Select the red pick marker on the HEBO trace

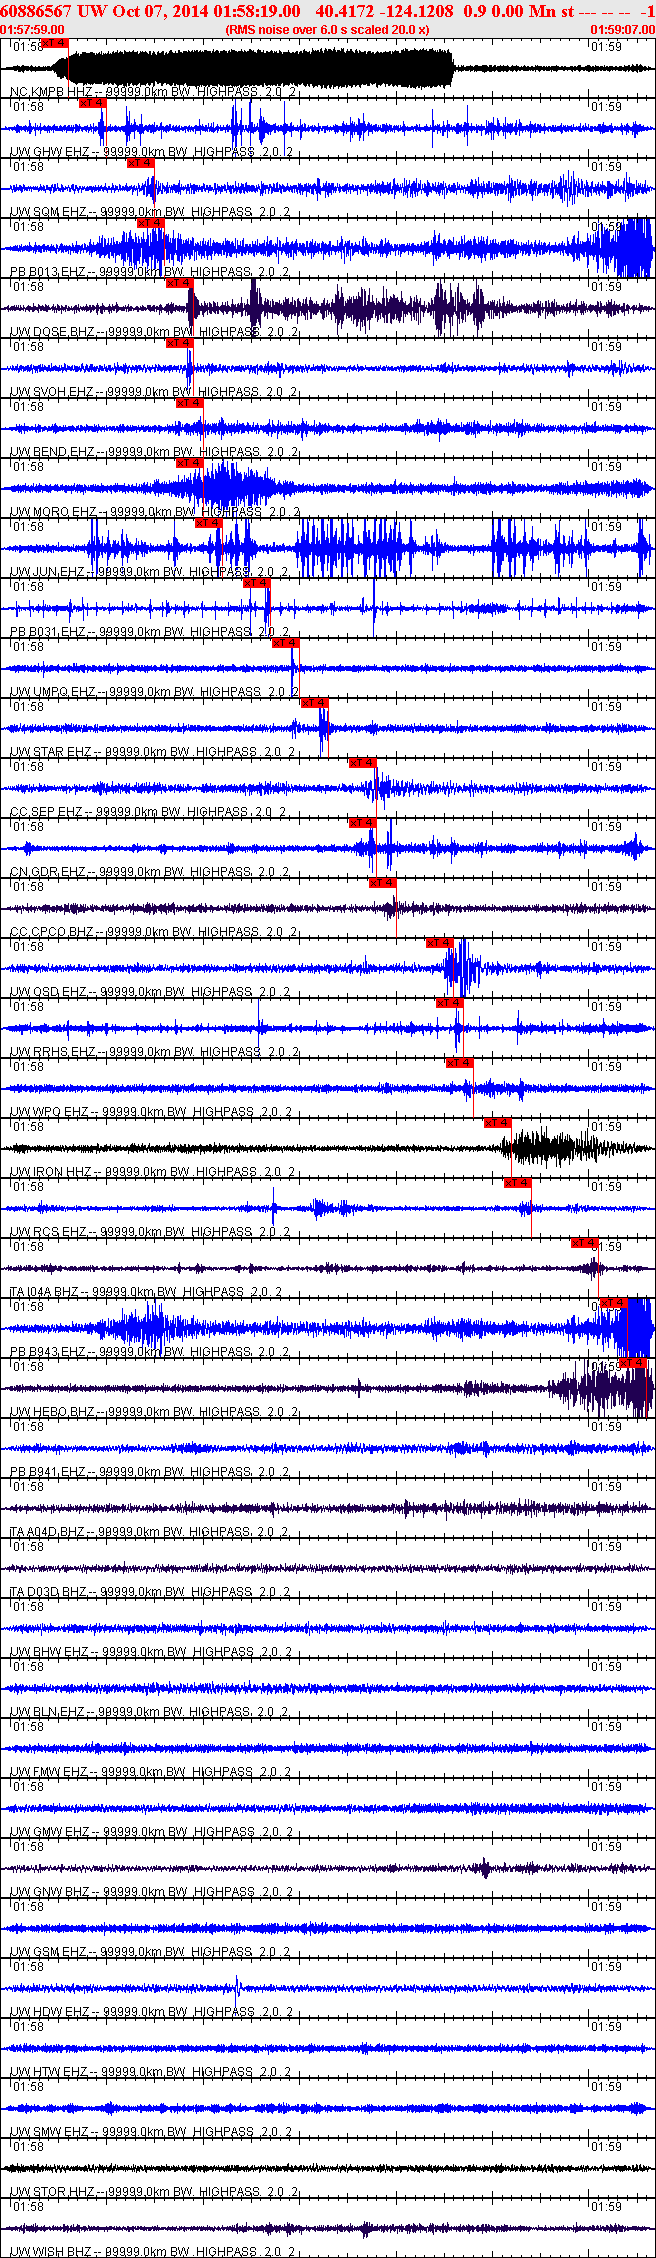634,1363
